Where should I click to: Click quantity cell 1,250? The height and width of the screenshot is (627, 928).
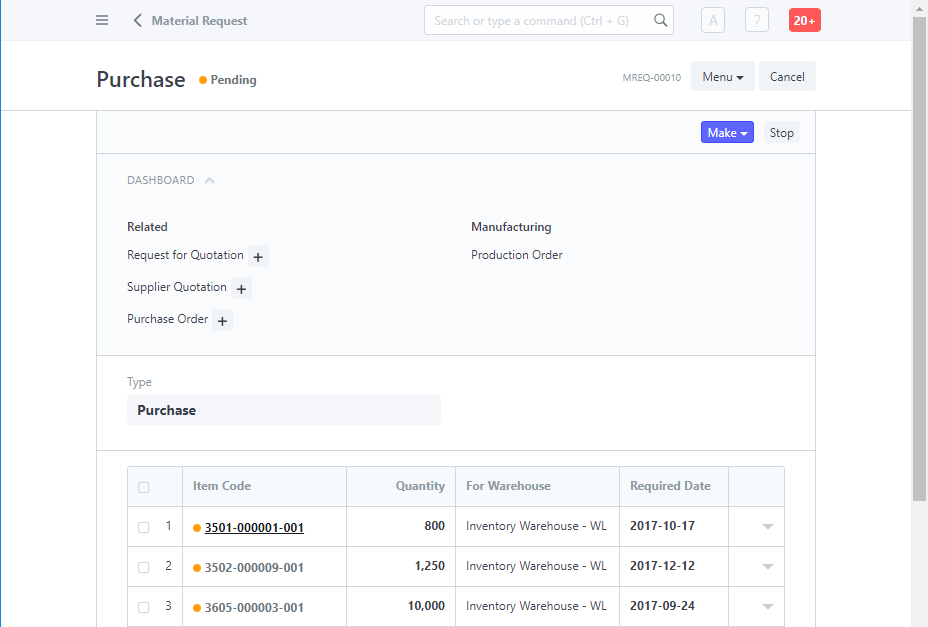tap(401, 567)
